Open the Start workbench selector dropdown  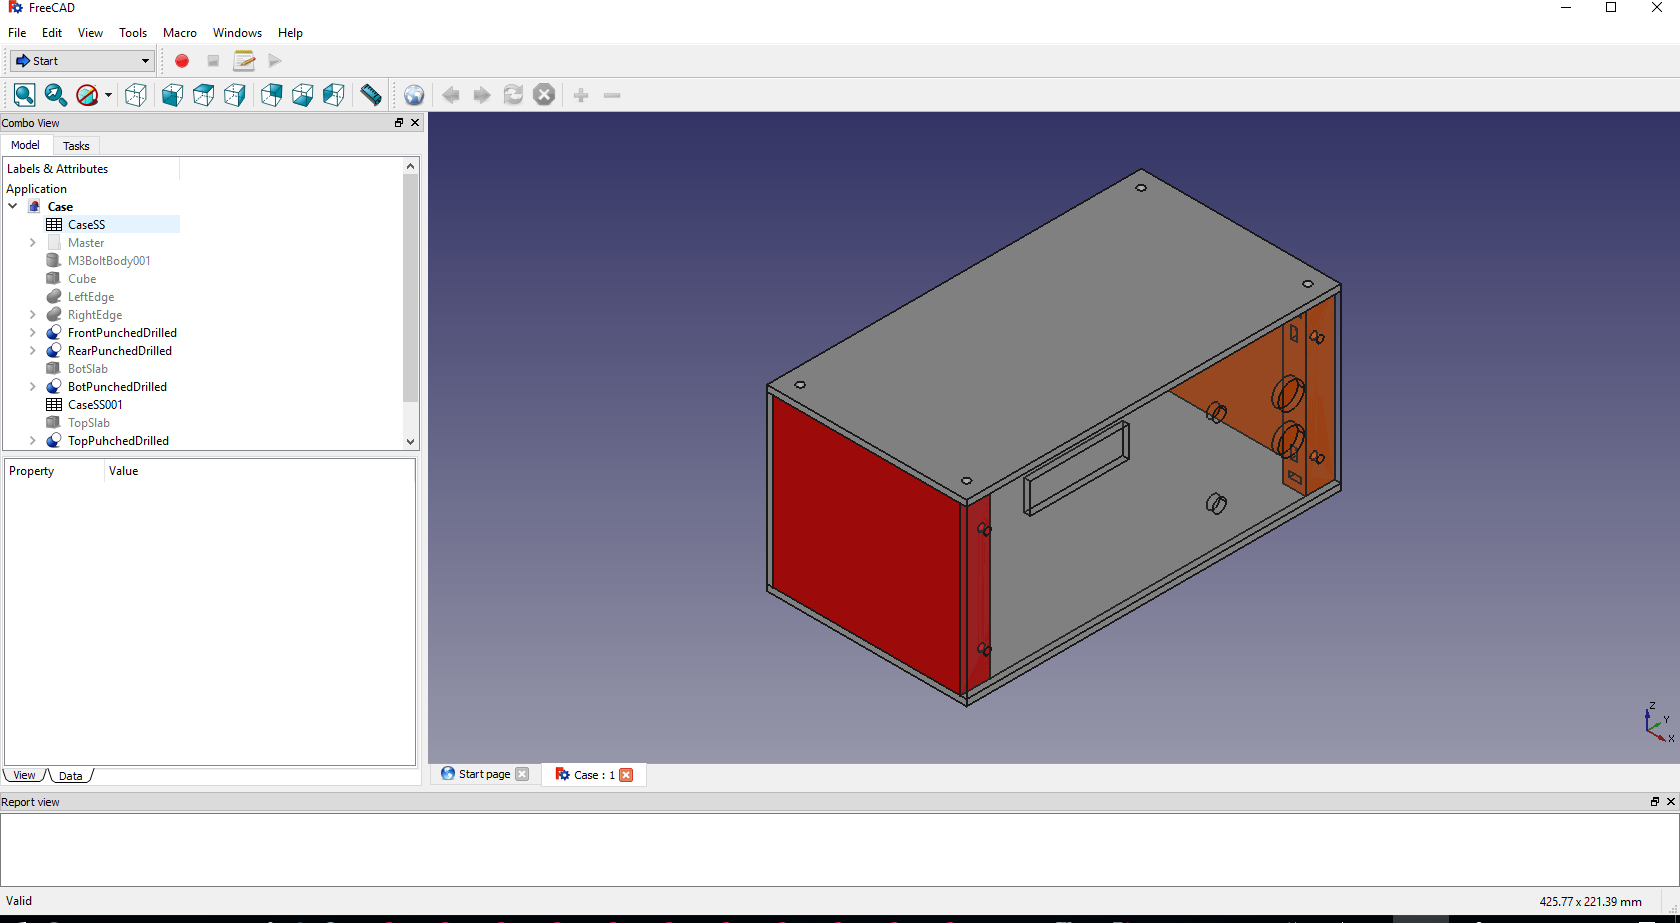(x=82, y=61)
